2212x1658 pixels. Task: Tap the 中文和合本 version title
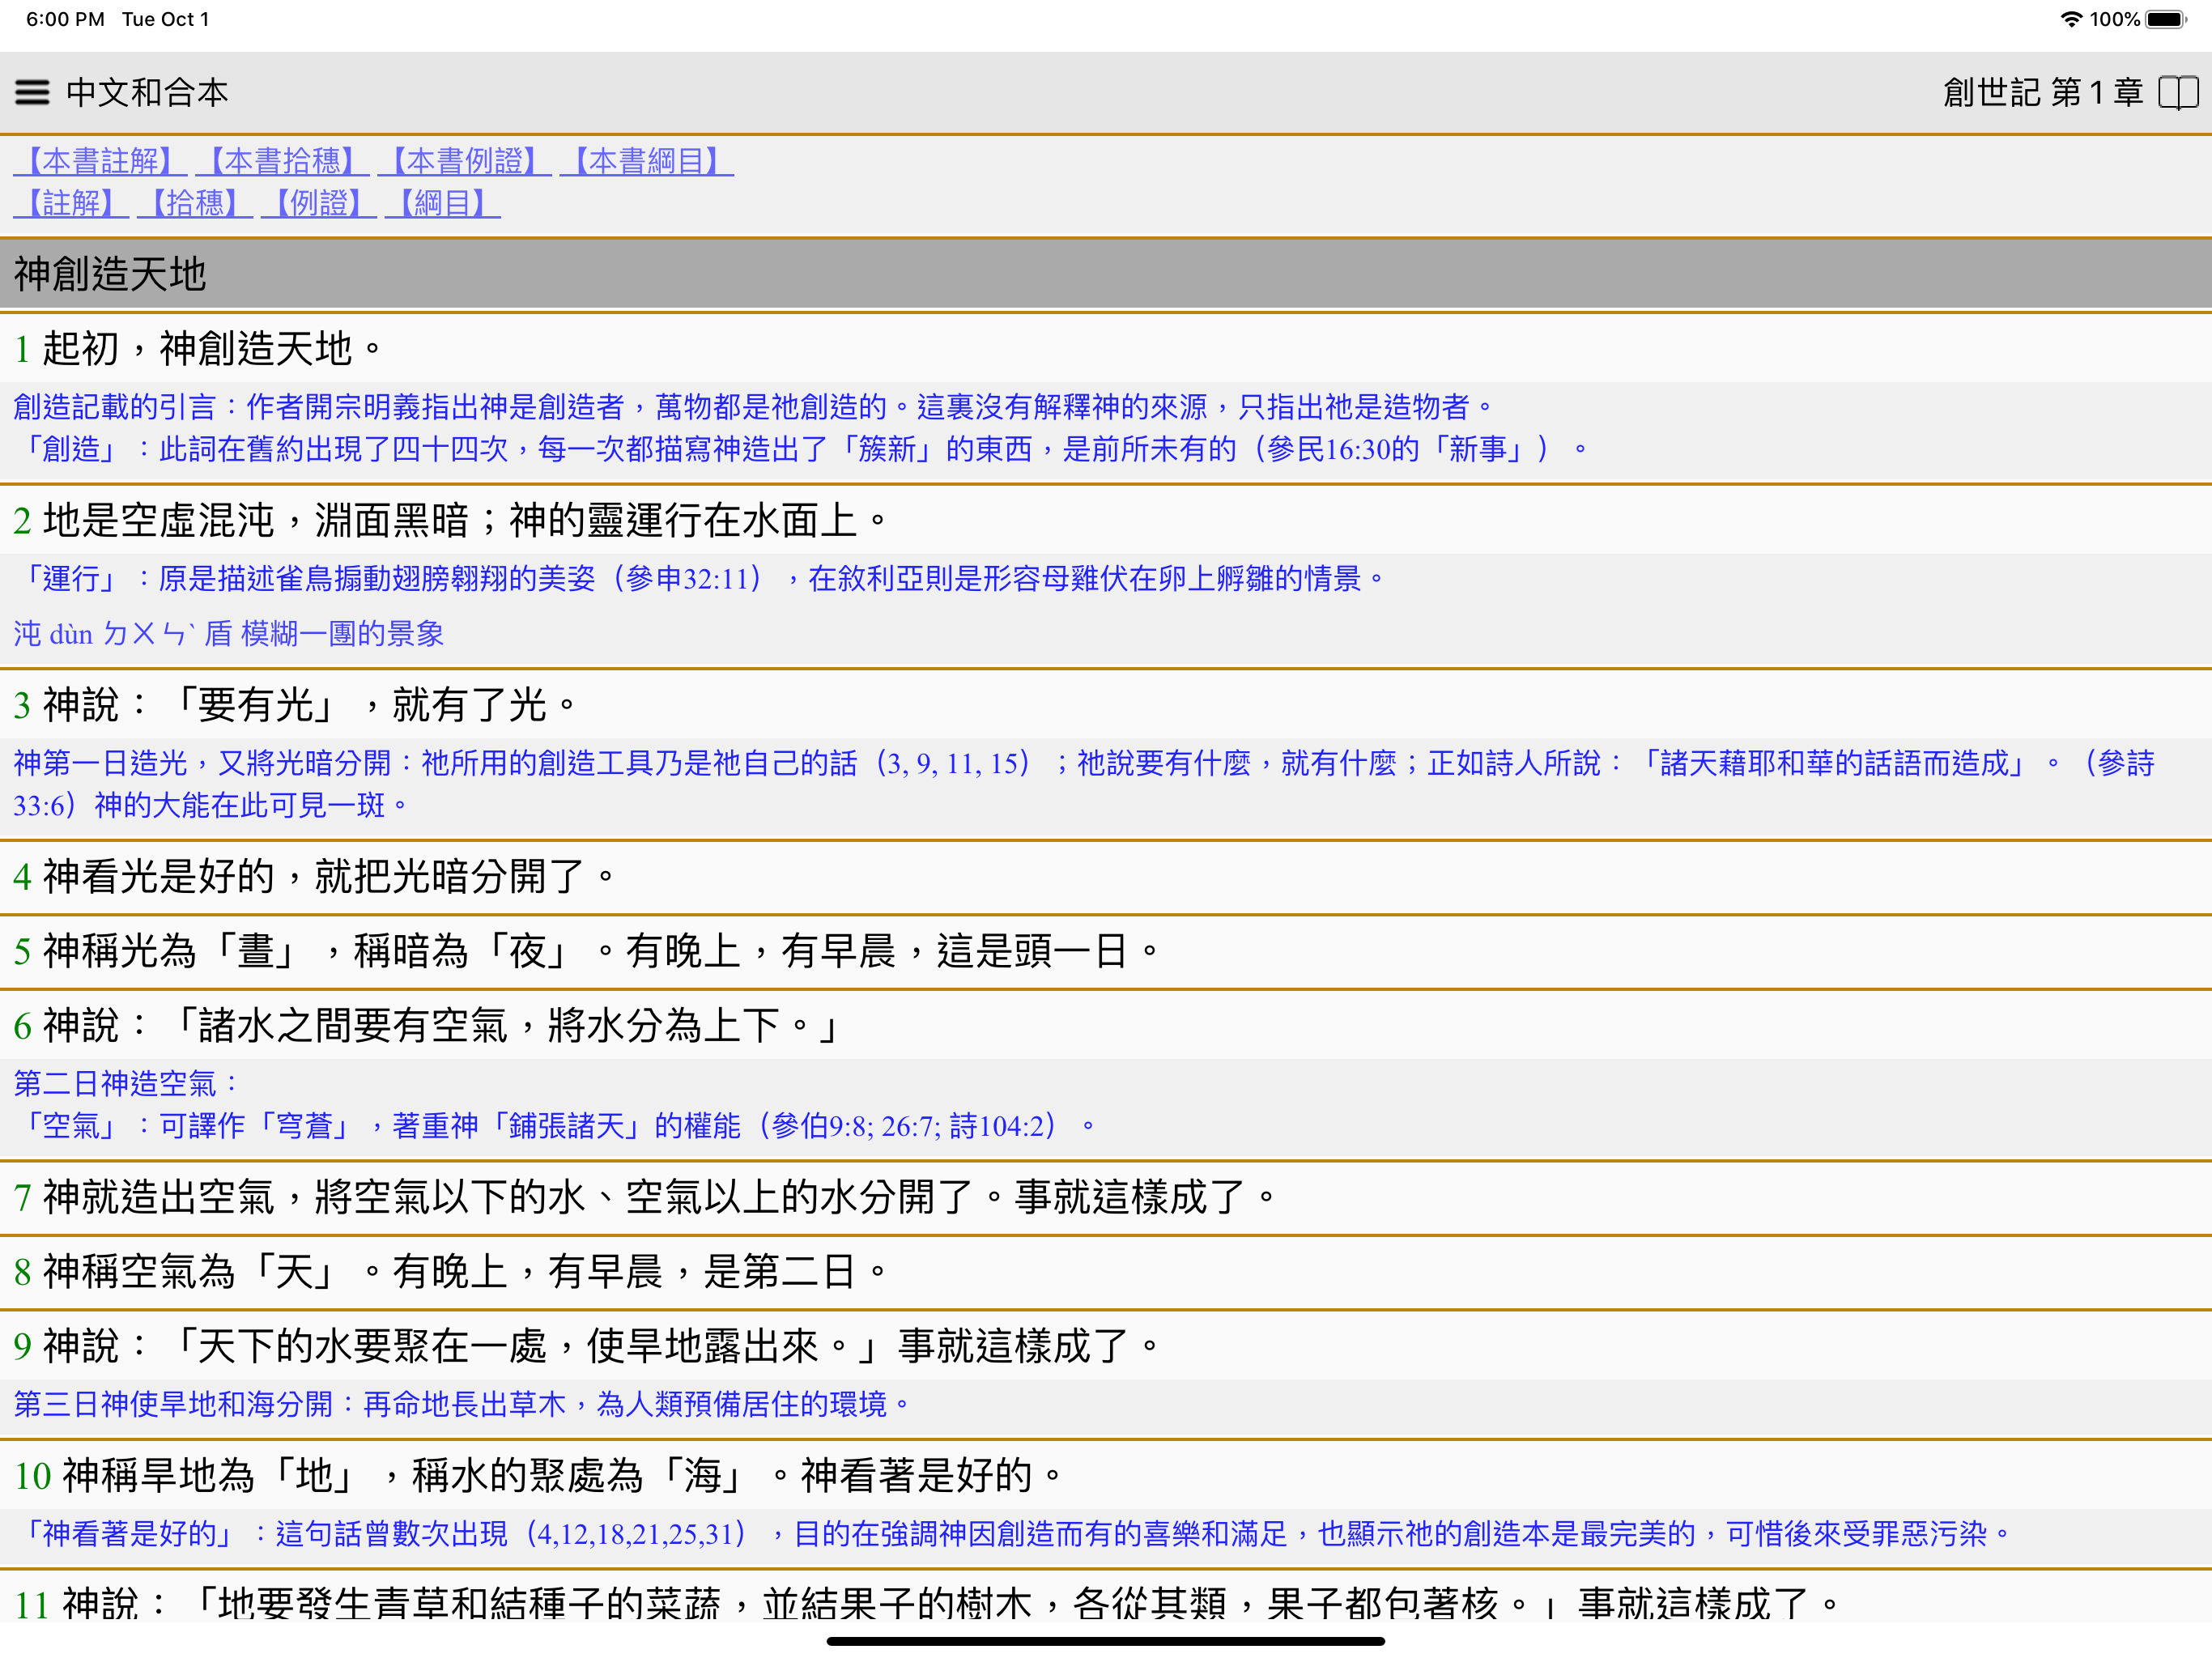click(x=147, y=93)
